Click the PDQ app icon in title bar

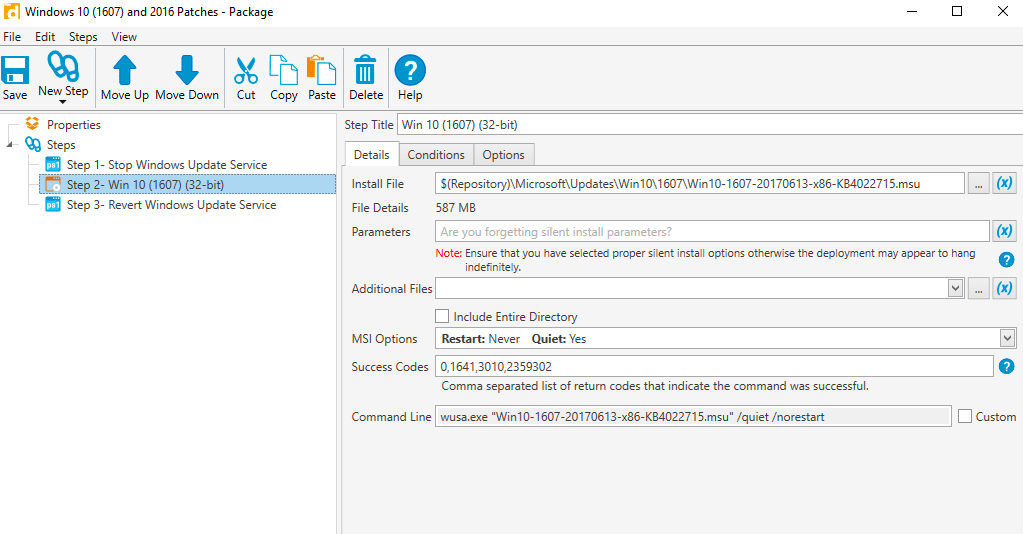point(11,11)
